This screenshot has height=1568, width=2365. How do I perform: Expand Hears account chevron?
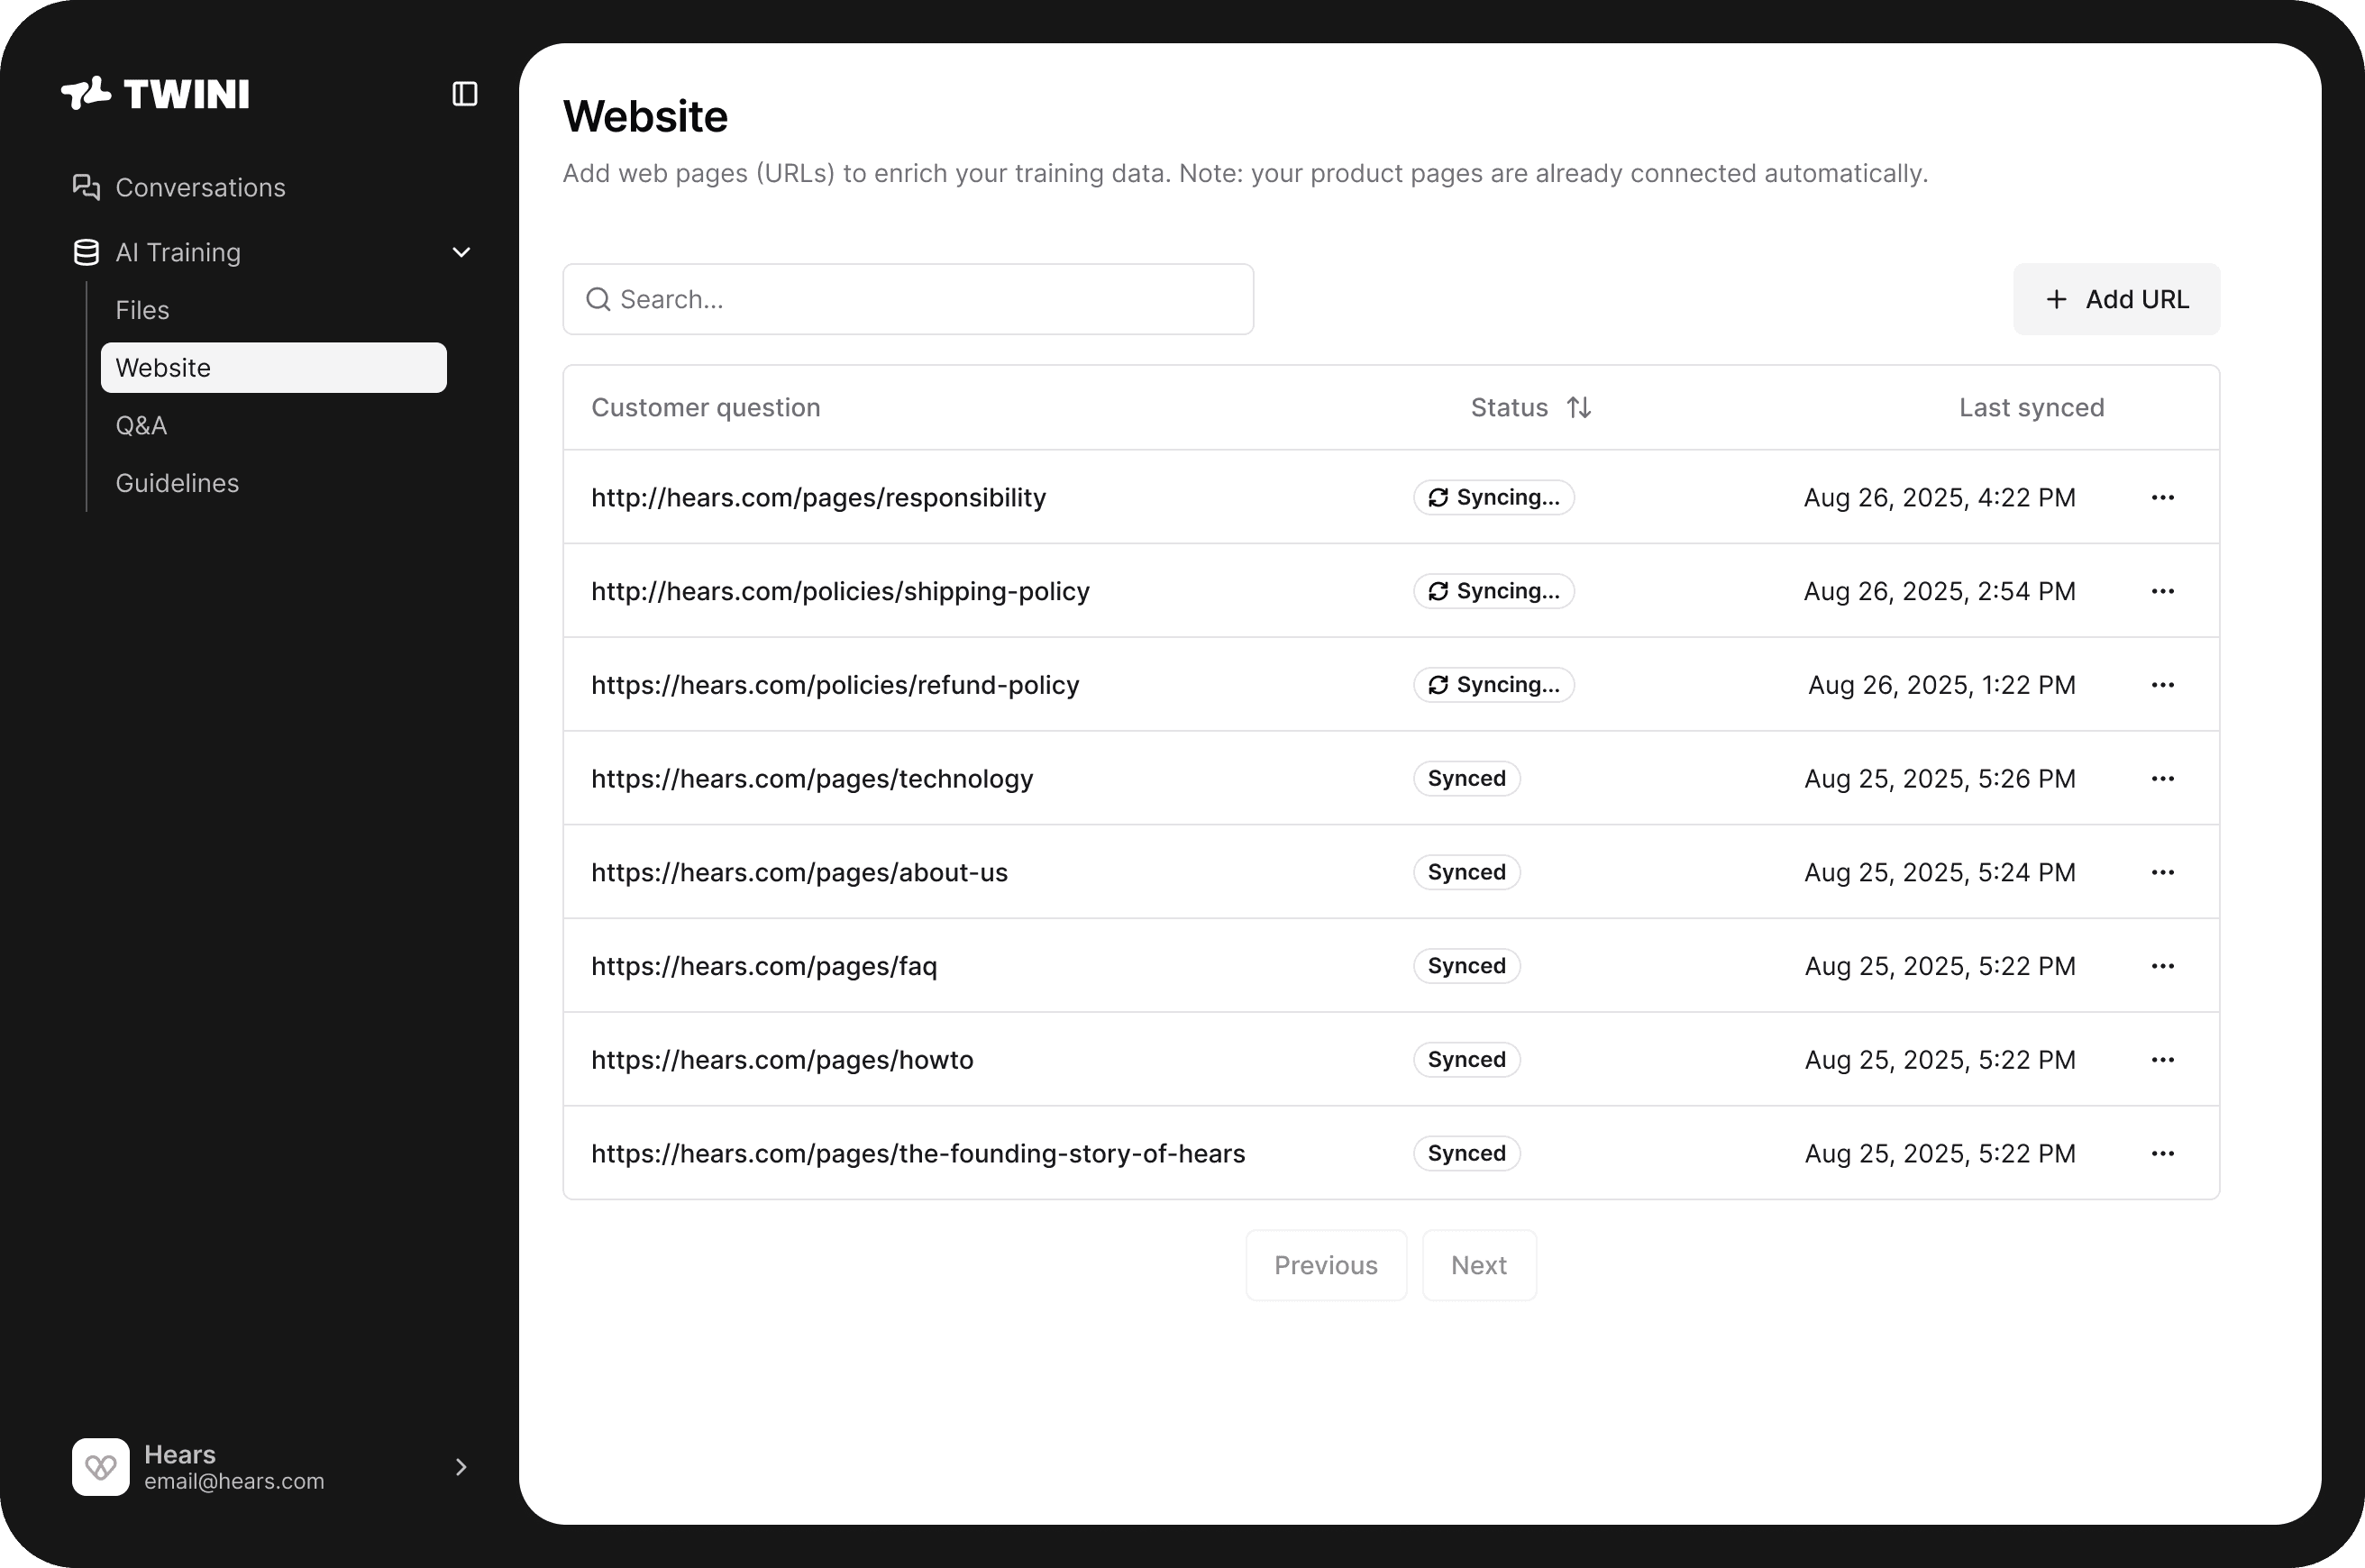click(461, 1467)
